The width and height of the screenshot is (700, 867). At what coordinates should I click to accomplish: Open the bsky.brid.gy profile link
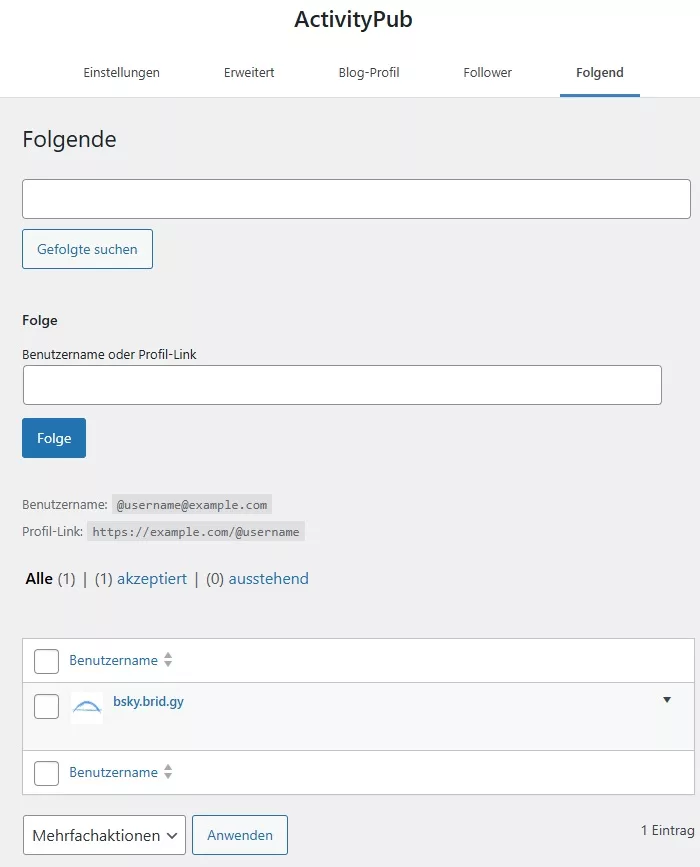(x=148, y=701)
